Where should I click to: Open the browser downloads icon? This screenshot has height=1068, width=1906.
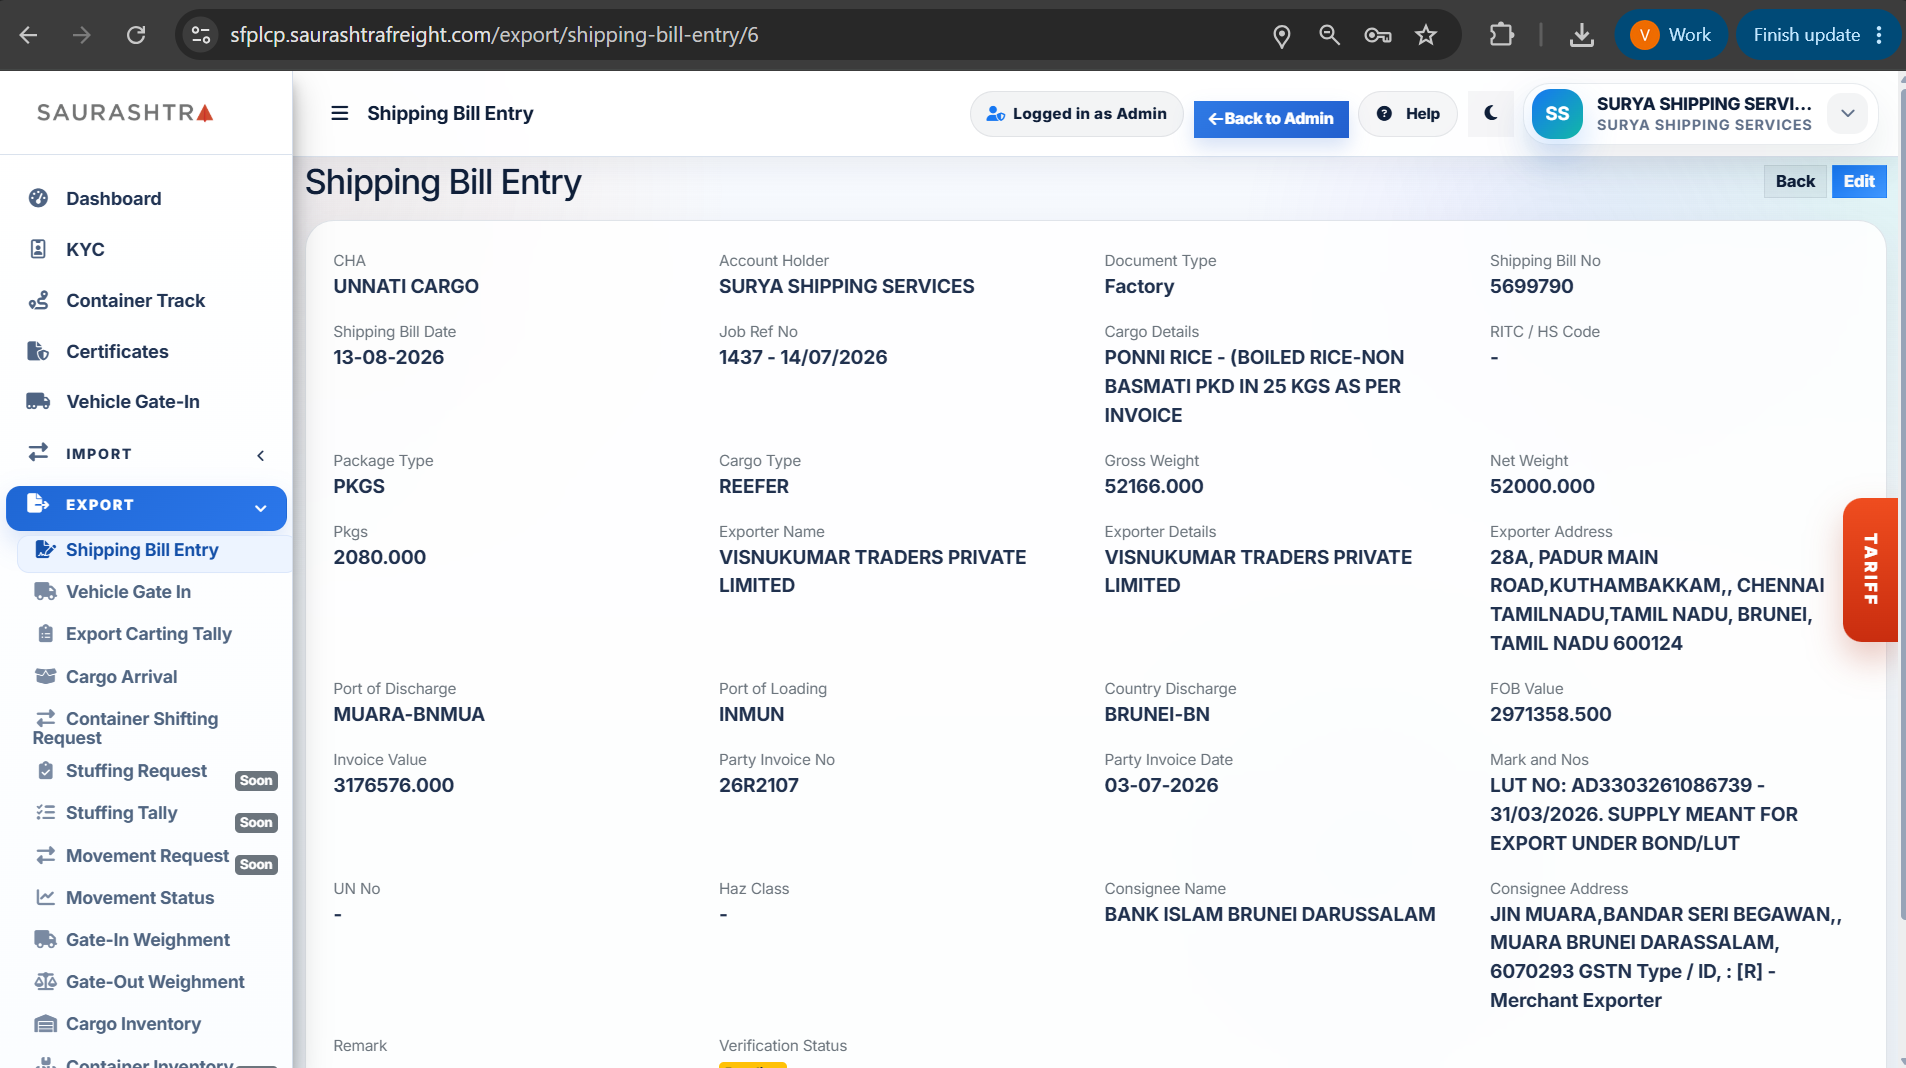tap(1581, 35)
